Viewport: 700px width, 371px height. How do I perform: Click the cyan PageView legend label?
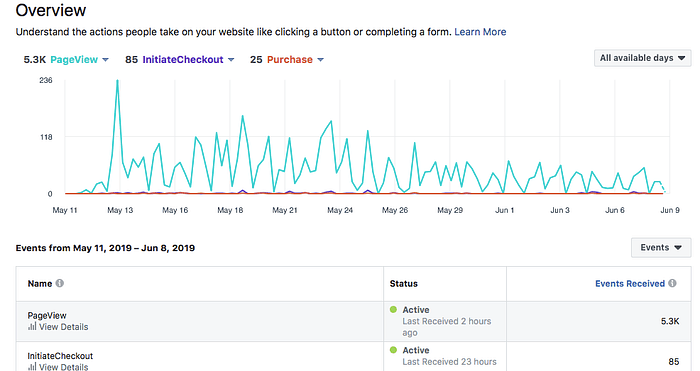coord(74,59)
